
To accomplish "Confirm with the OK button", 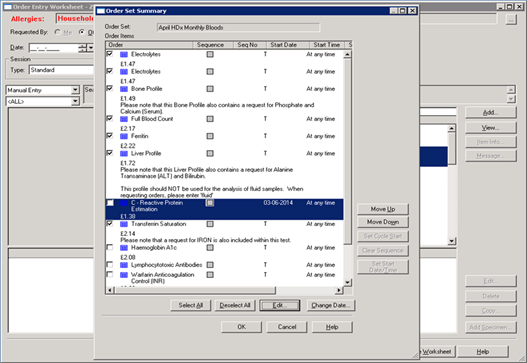I will [x=241, y=327].
